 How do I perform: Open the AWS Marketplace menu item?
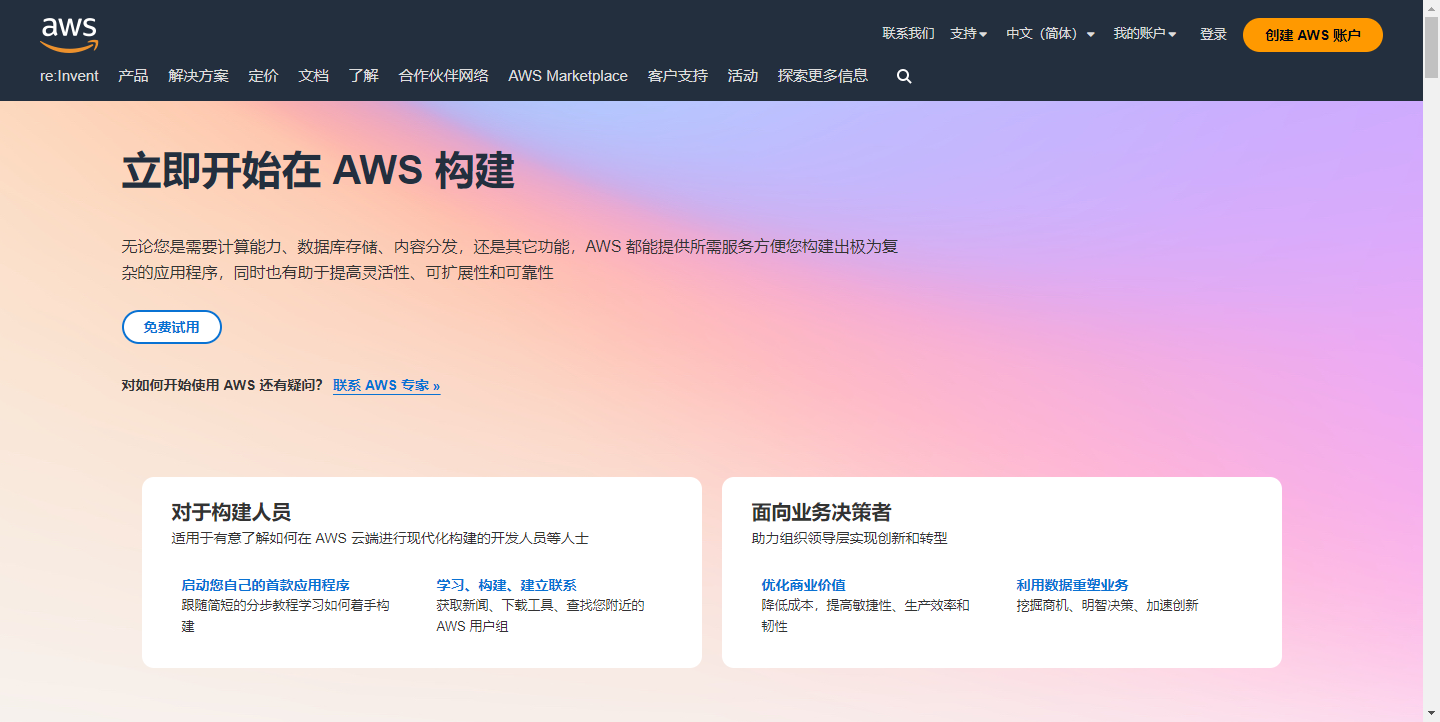(568, 76)
